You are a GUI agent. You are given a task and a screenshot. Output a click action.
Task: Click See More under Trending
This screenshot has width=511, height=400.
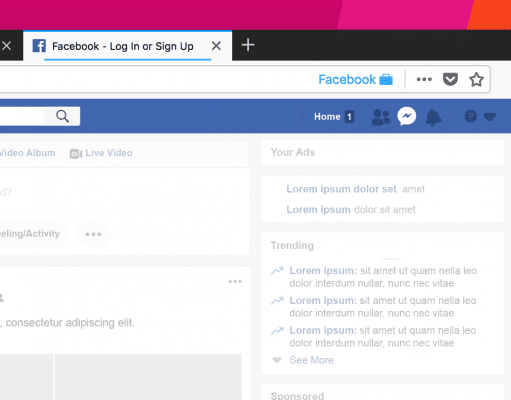coord(311,360)
